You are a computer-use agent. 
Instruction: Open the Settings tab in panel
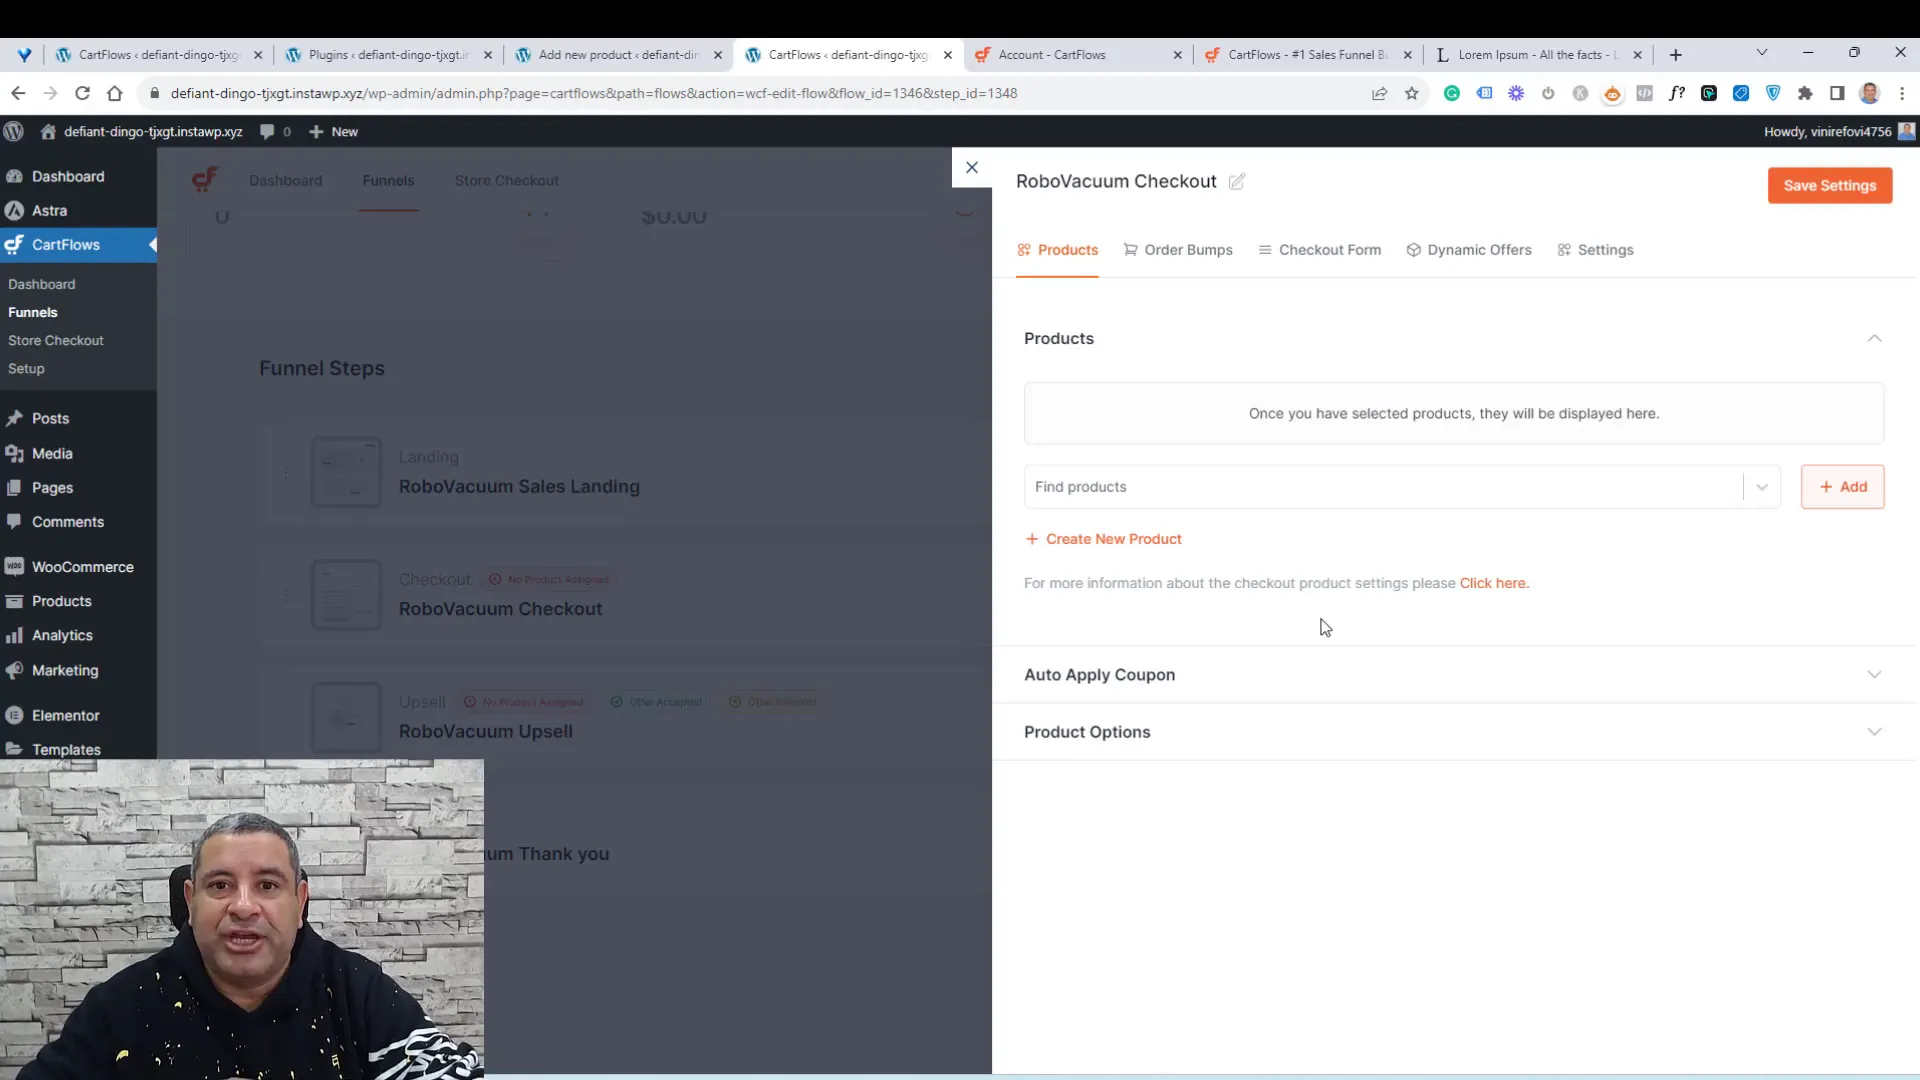pos(1595,250)
